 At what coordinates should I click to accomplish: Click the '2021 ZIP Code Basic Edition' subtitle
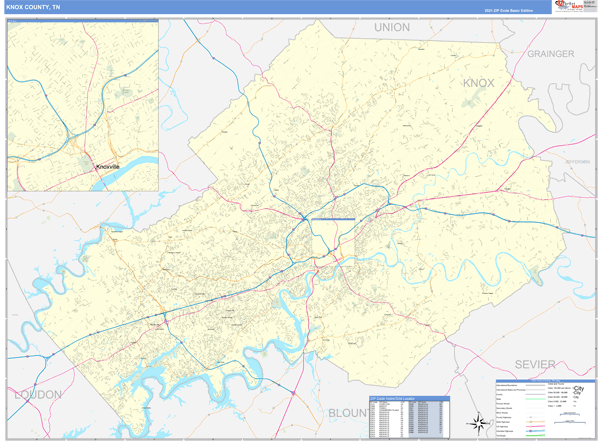(508, 10)
